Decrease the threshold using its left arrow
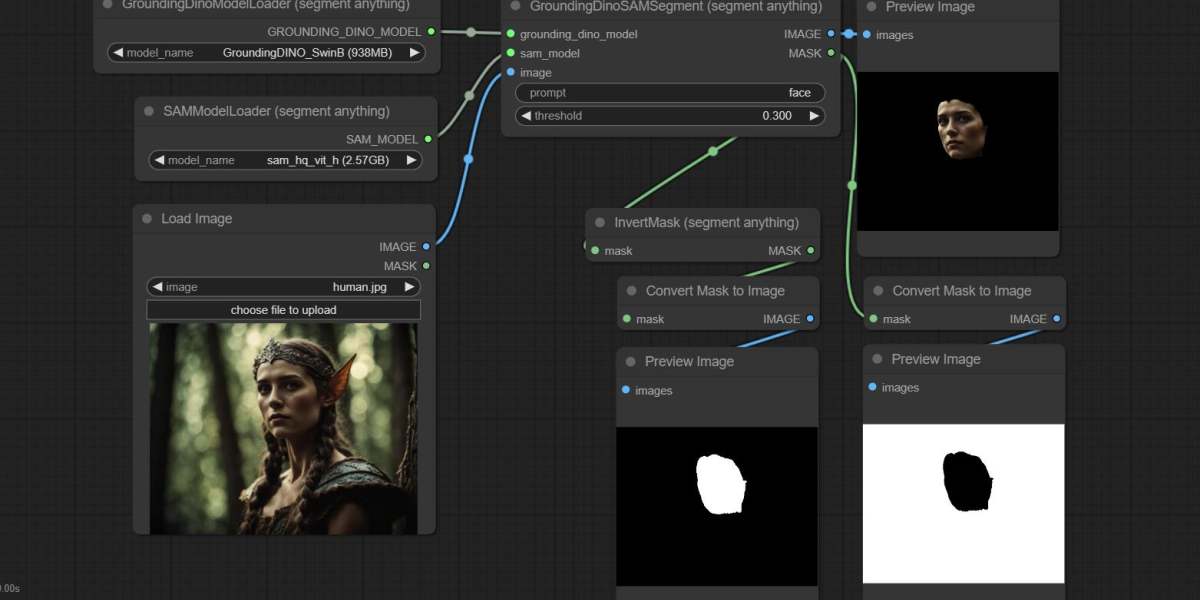The width and height of the screenshot is (1200, 600). (x=524, y=116)
